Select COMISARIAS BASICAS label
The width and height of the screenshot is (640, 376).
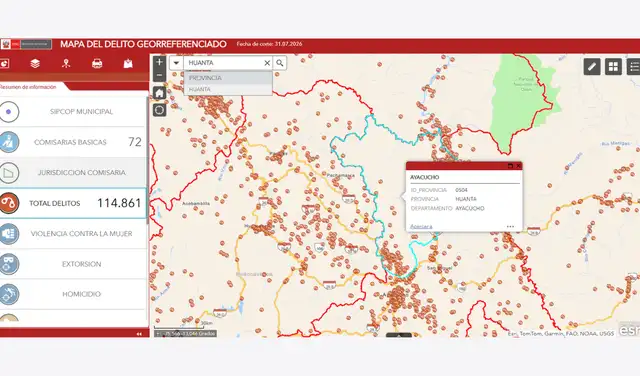70,142
